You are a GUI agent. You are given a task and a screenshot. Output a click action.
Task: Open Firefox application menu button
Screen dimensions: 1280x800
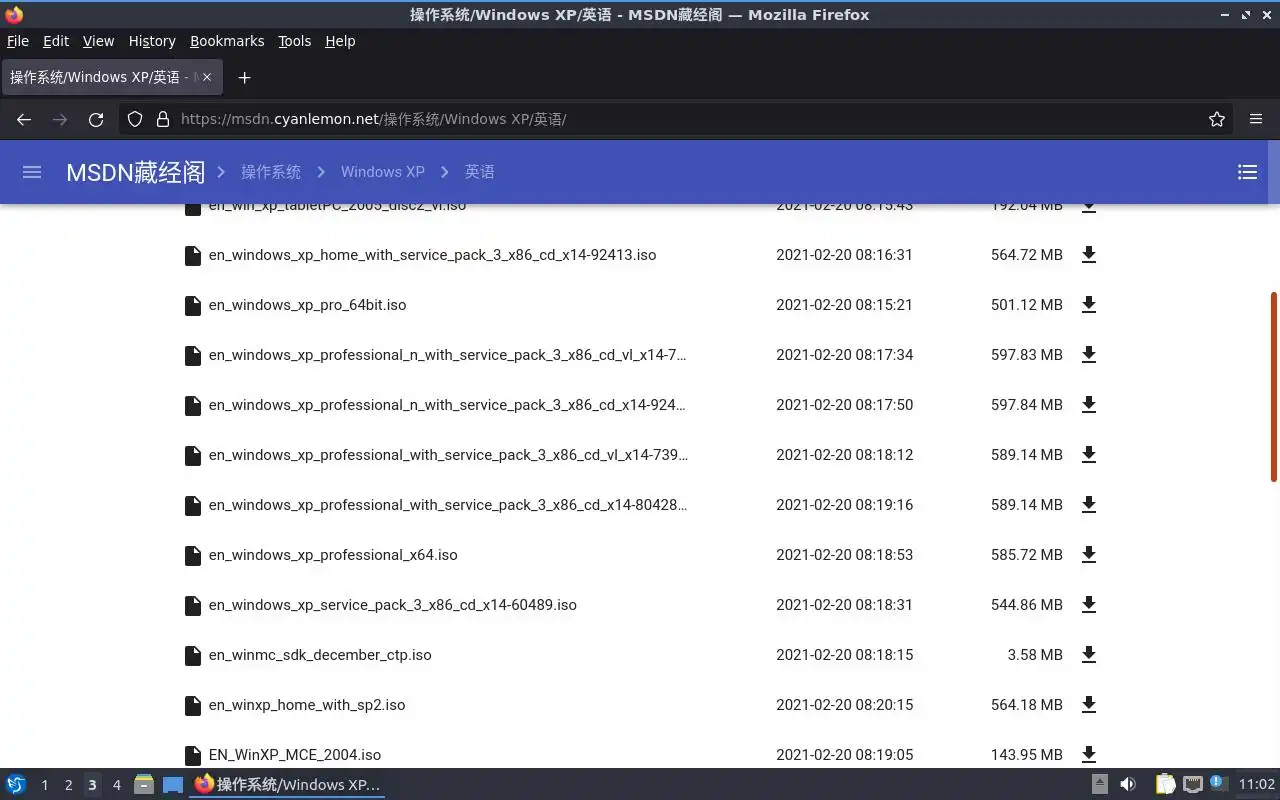pyautogui.click(x=1256, y=119)
